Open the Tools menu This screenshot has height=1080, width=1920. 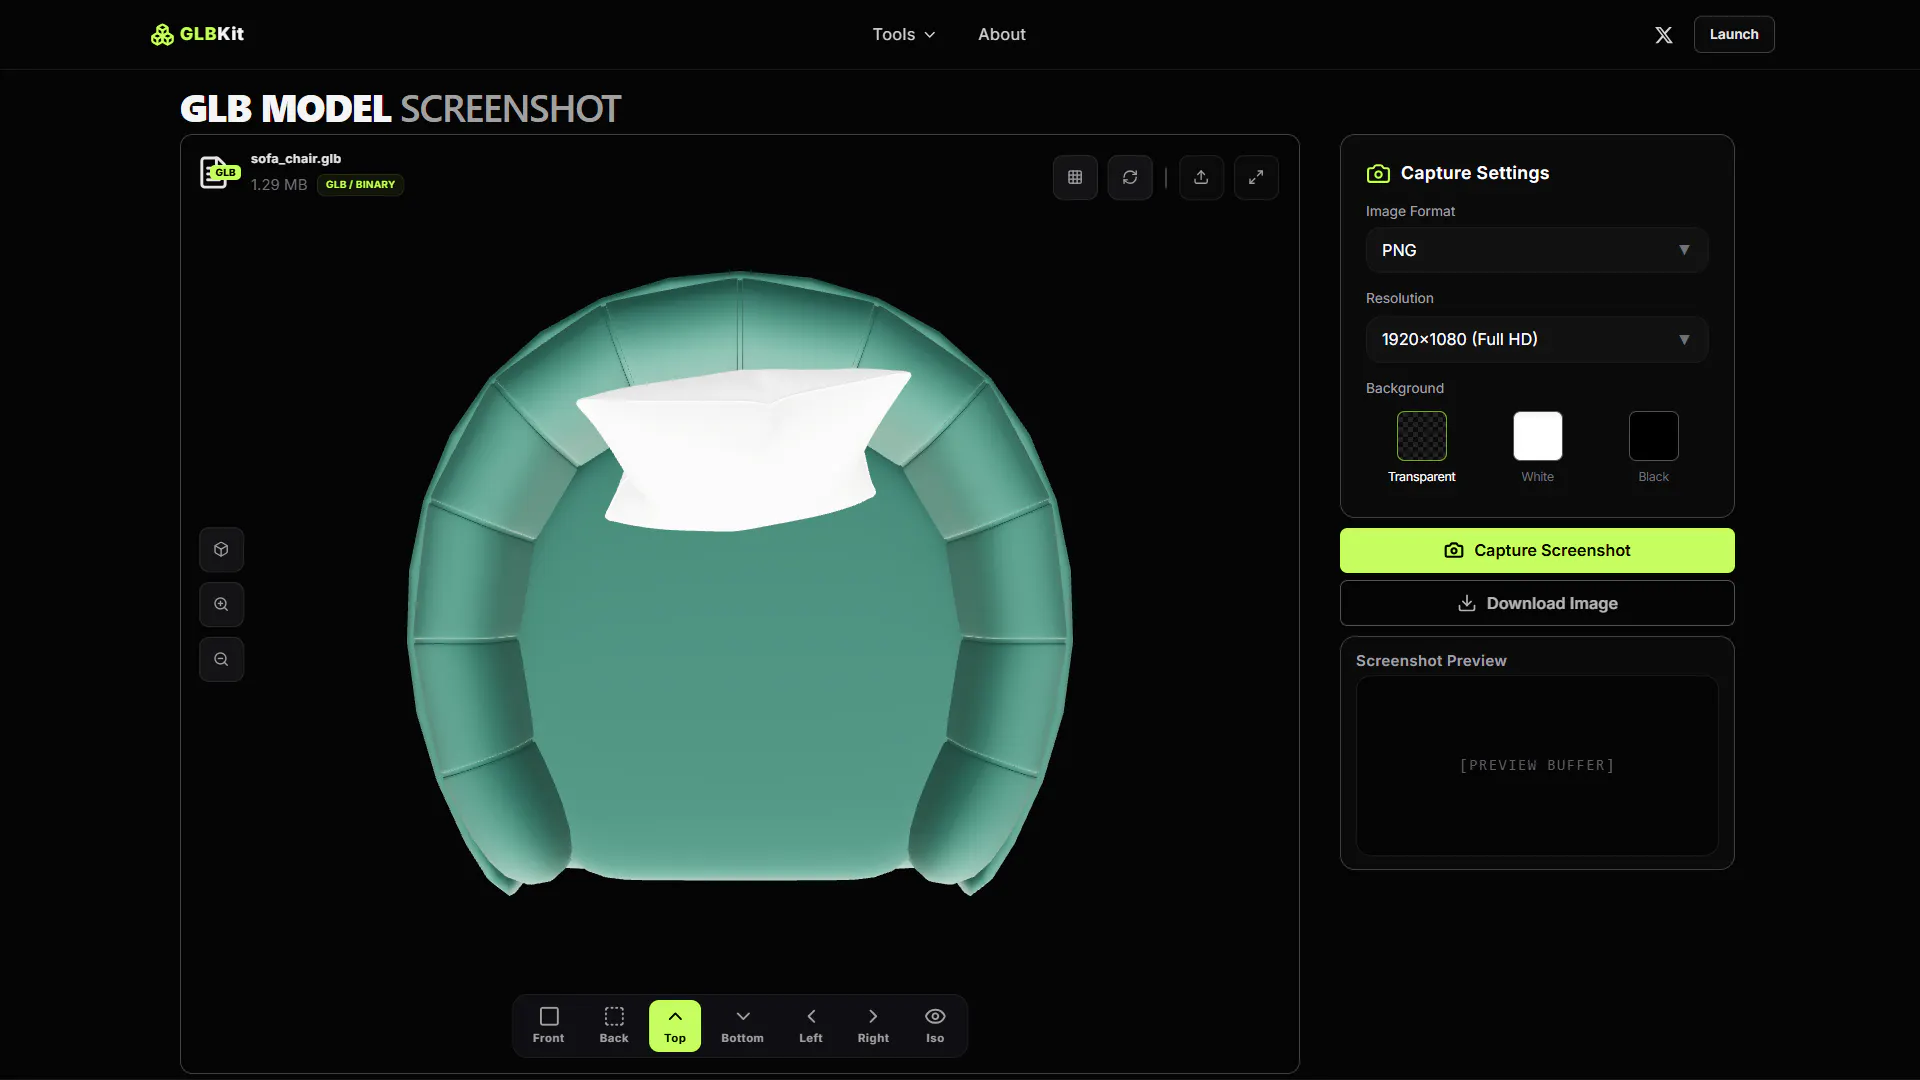click(903, 34)
